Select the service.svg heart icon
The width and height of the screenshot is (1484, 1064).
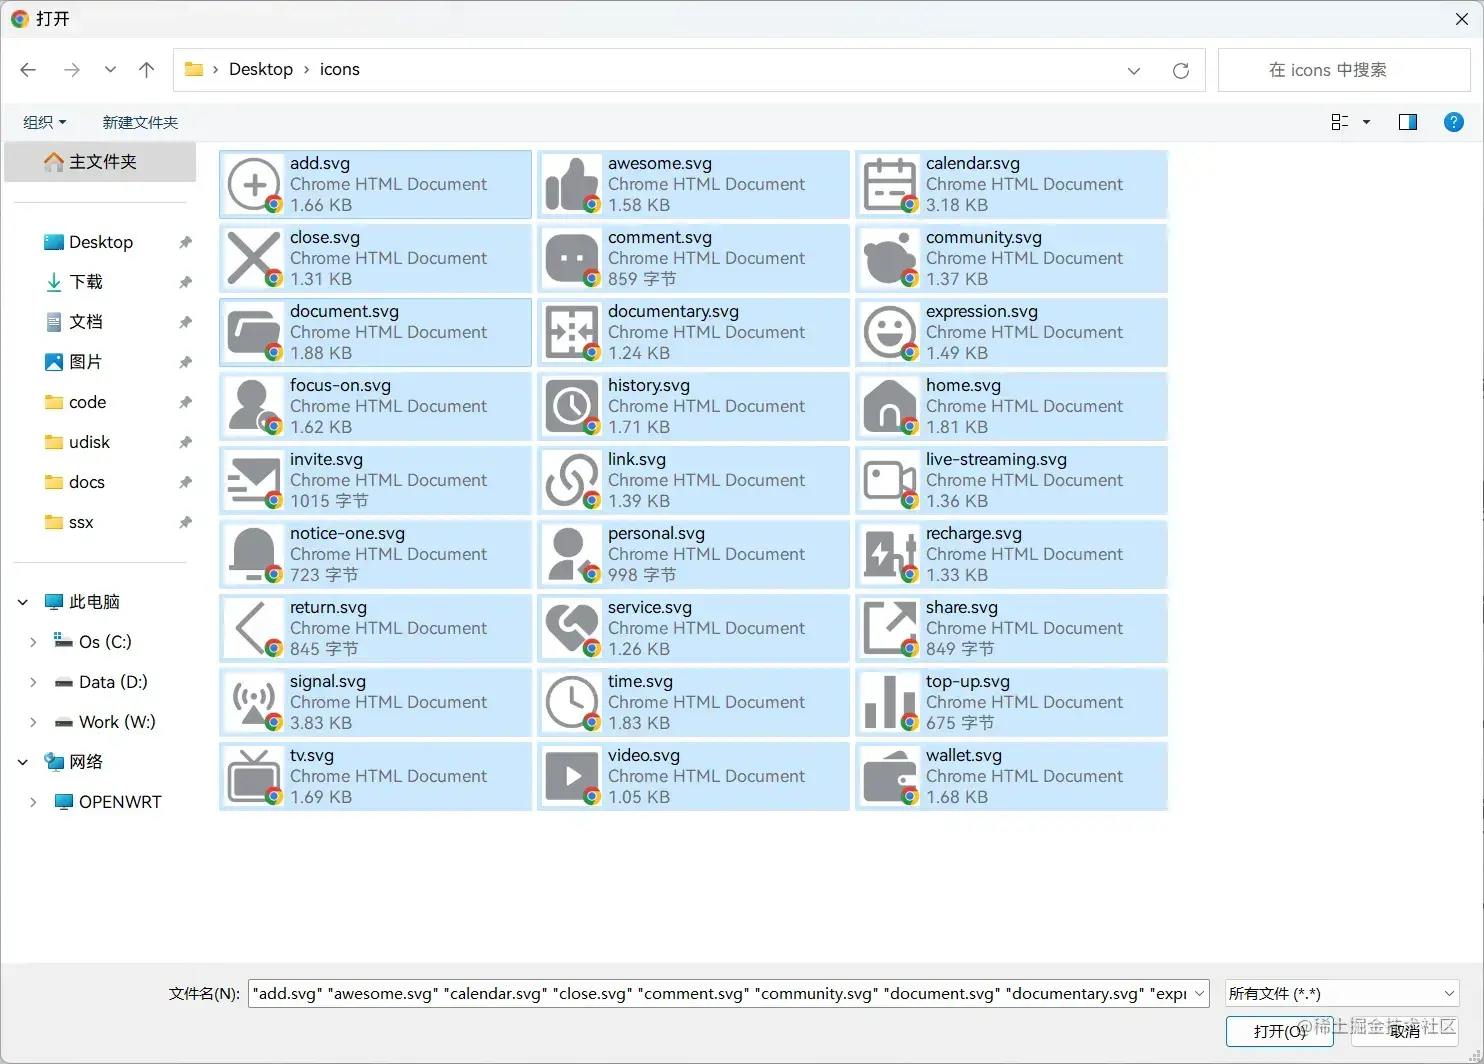[572, 628]
